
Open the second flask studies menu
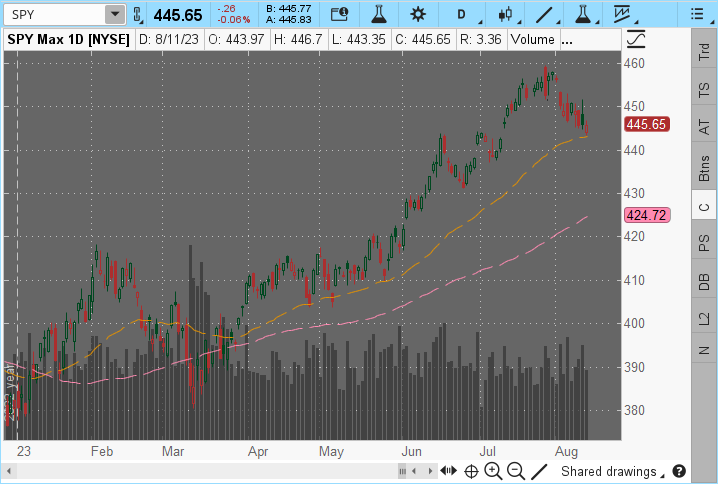click(x=585, y=15)
